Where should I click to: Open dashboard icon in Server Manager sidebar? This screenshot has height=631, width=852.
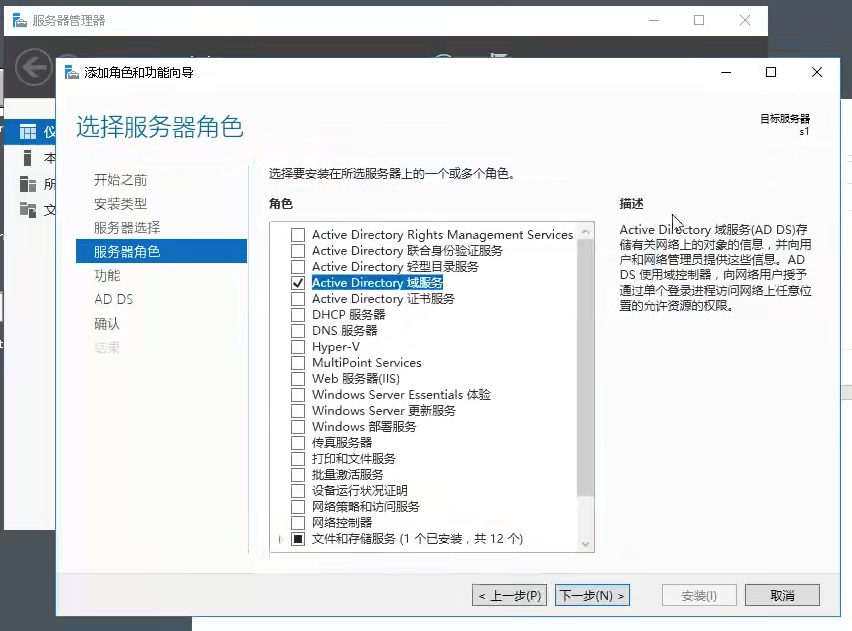pos(28,132)
